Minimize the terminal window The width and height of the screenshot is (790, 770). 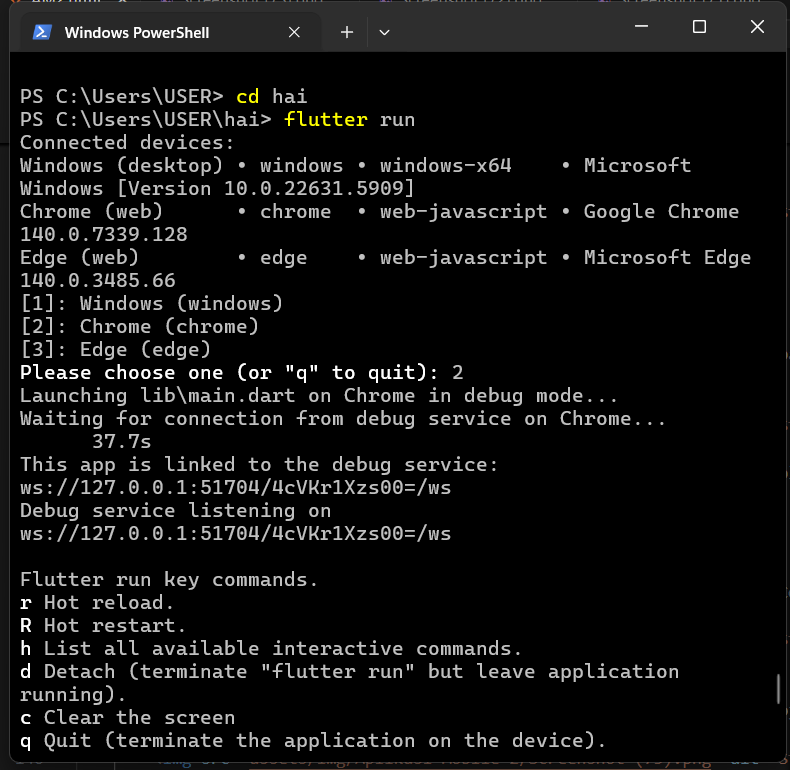coord(641,26)
